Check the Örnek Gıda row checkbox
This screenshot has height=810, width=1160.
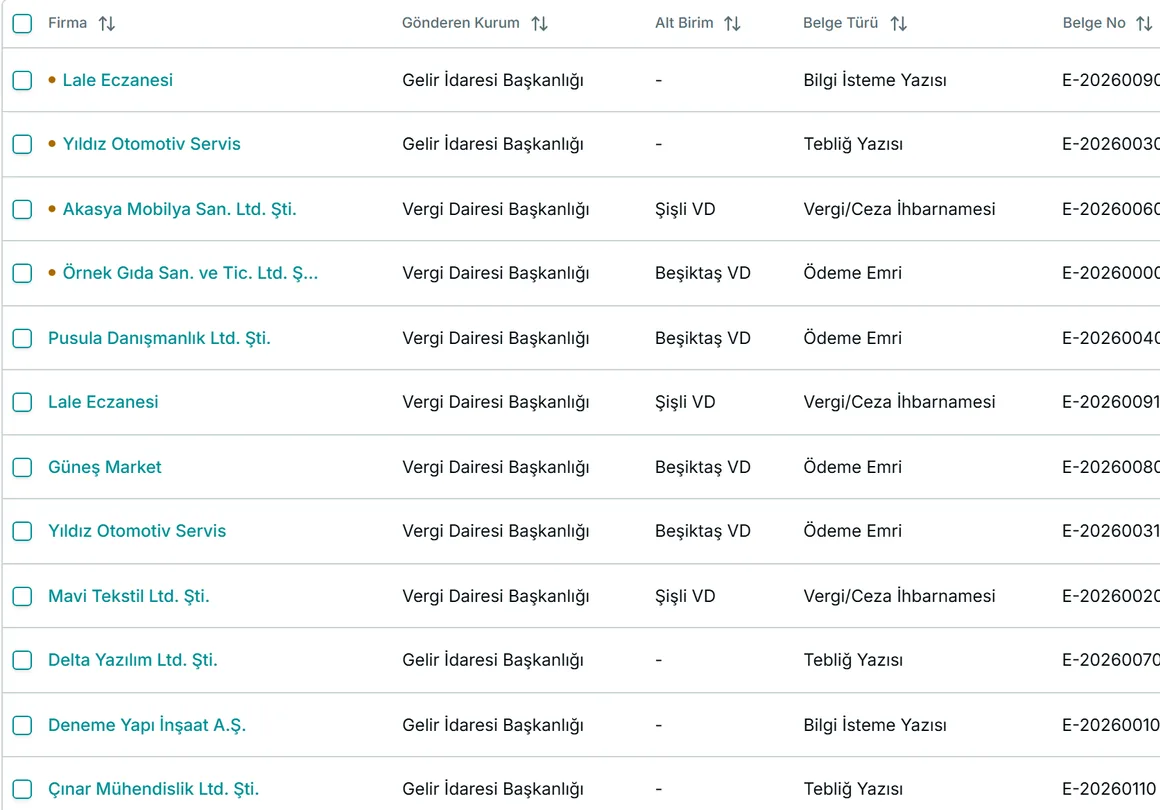pos(22,273)
